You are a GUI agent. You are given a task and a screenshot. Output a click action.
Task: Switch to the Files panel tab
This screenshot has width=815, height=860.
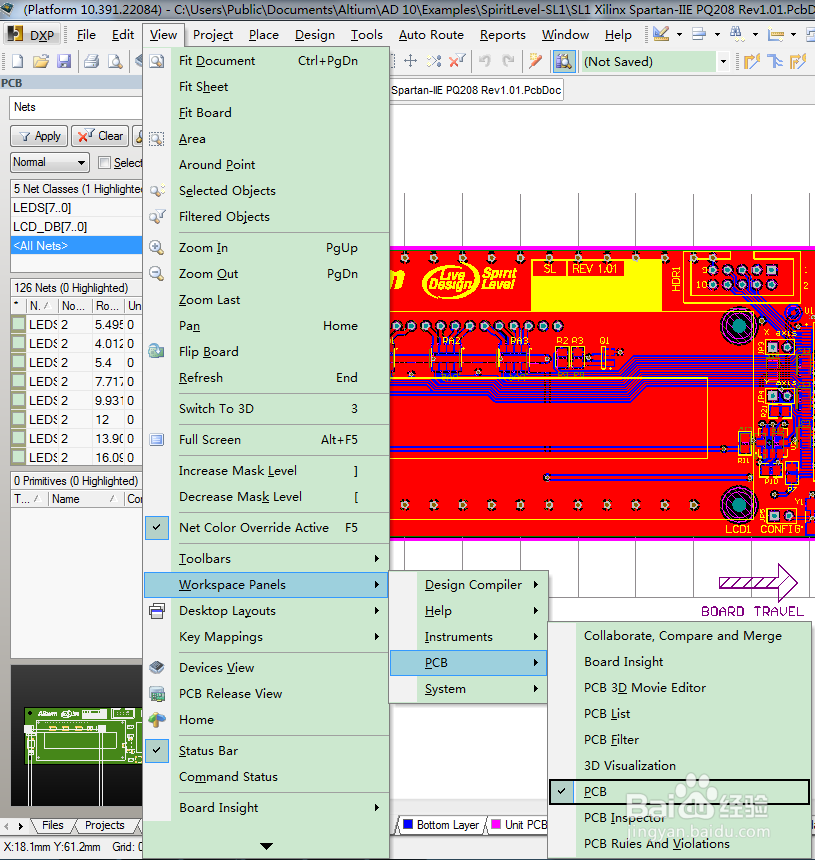click(x=53, y=825)
